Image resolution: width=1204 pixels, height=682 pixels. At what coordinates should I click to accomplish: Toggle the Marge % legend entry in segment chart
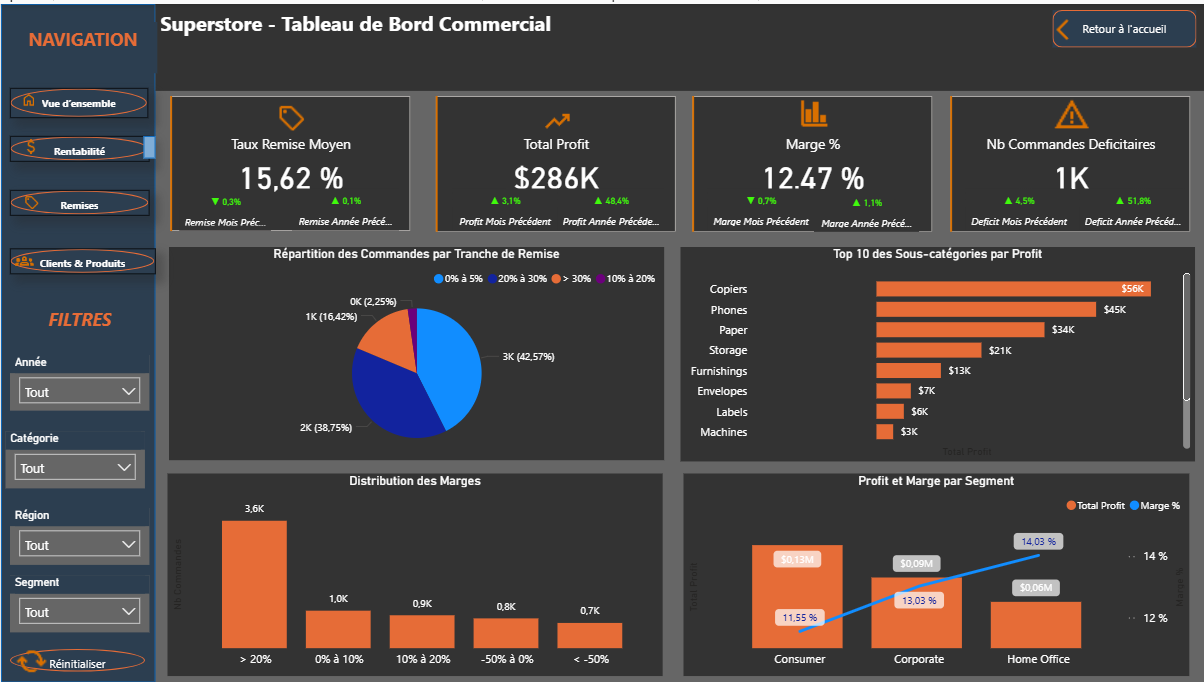1160,506
